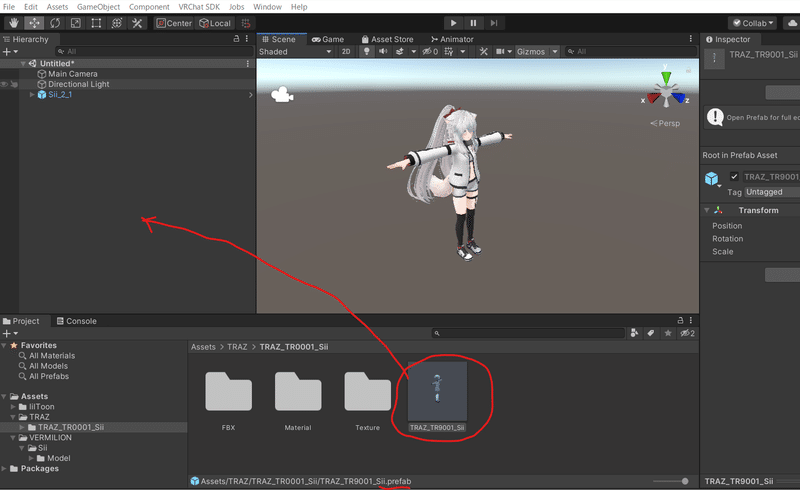Switch to the Animator tab

(452, 39)
